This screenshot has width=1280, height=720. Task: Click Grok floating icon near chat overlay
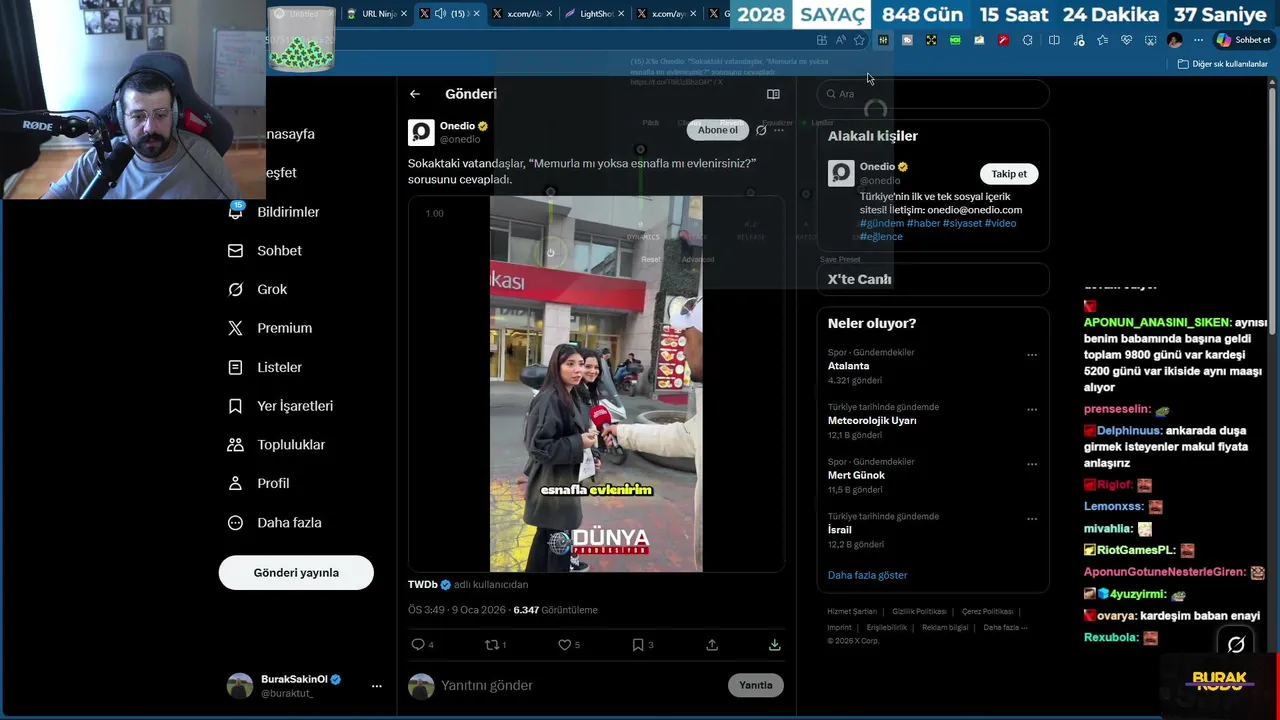(x=1236, y=645)
